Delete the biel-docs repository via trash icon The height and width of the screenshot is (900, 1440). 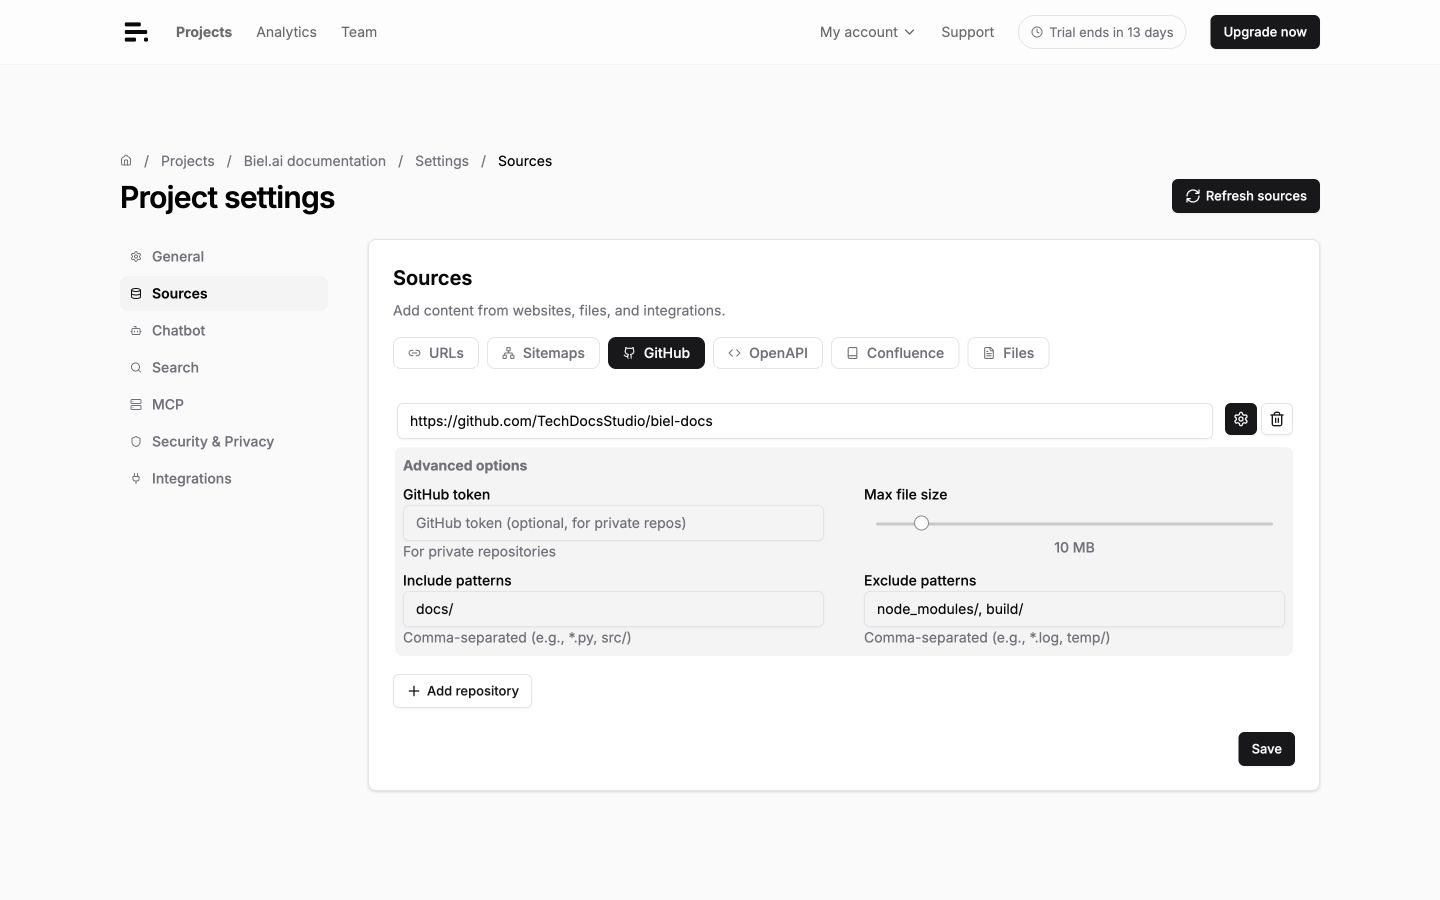1277,419
